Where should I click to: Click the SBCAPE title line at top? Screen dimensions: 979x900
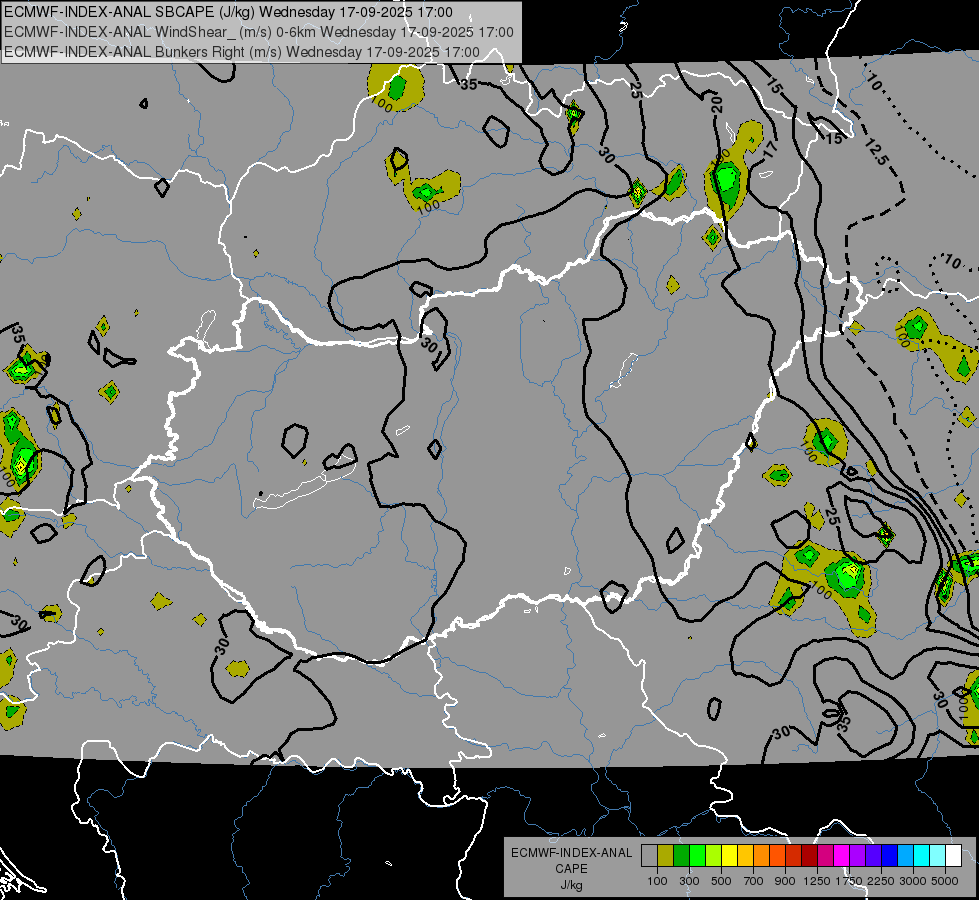228,13
